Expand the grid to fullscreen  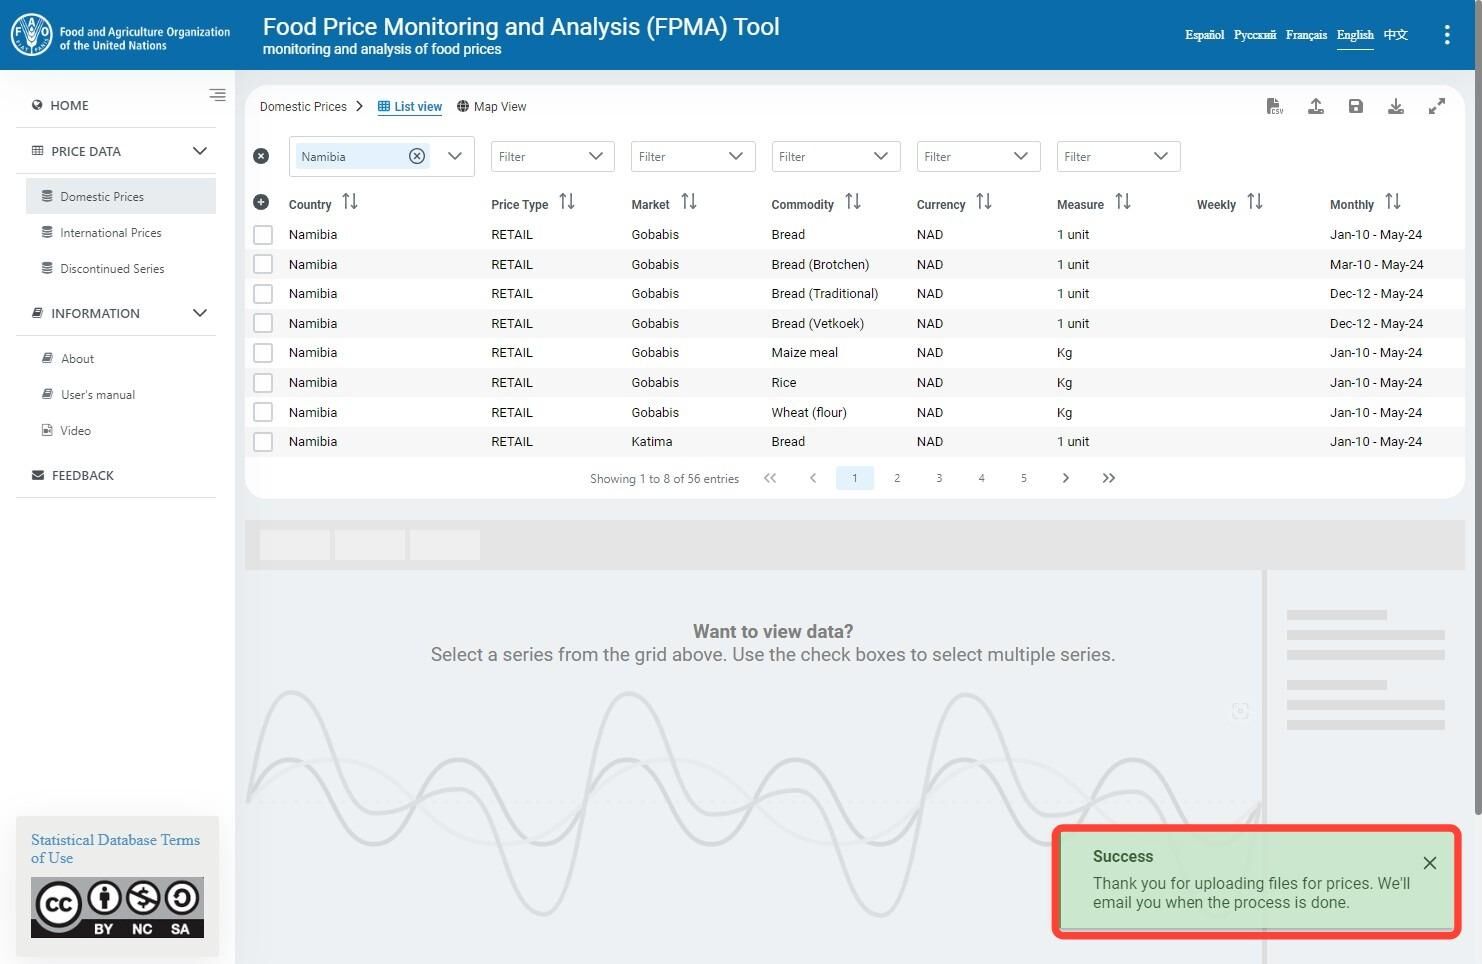click(1437, 106)
